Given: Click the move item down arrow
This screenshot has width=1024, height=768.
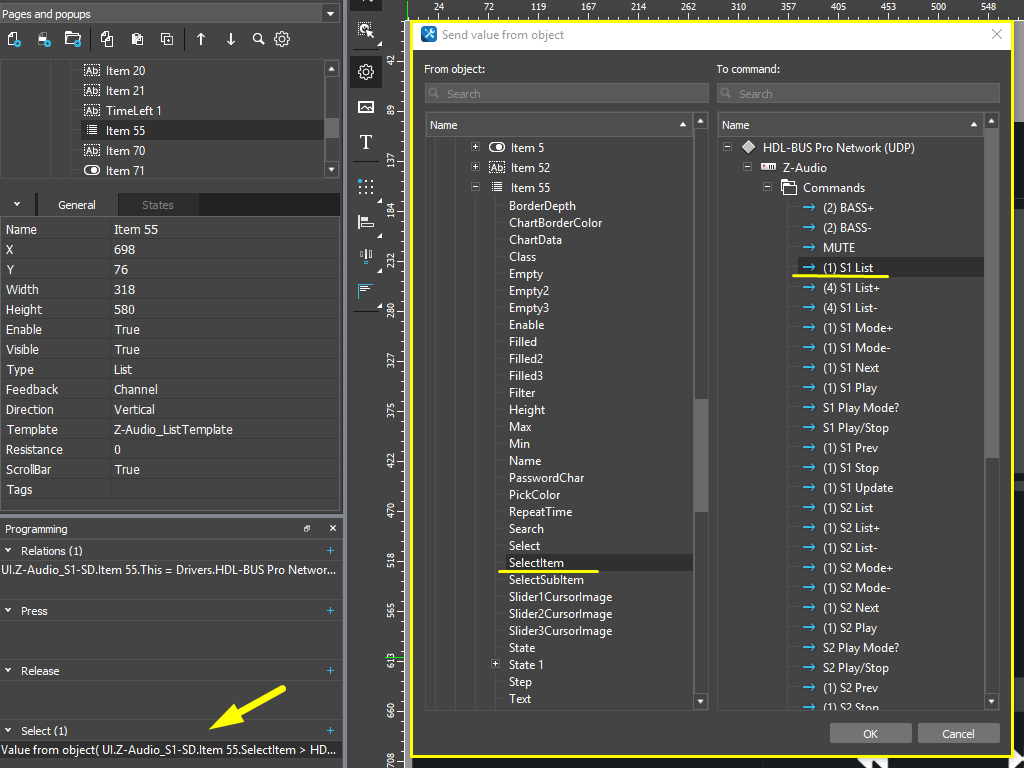Looking at the screenshot, I should (x=231, y=39).
